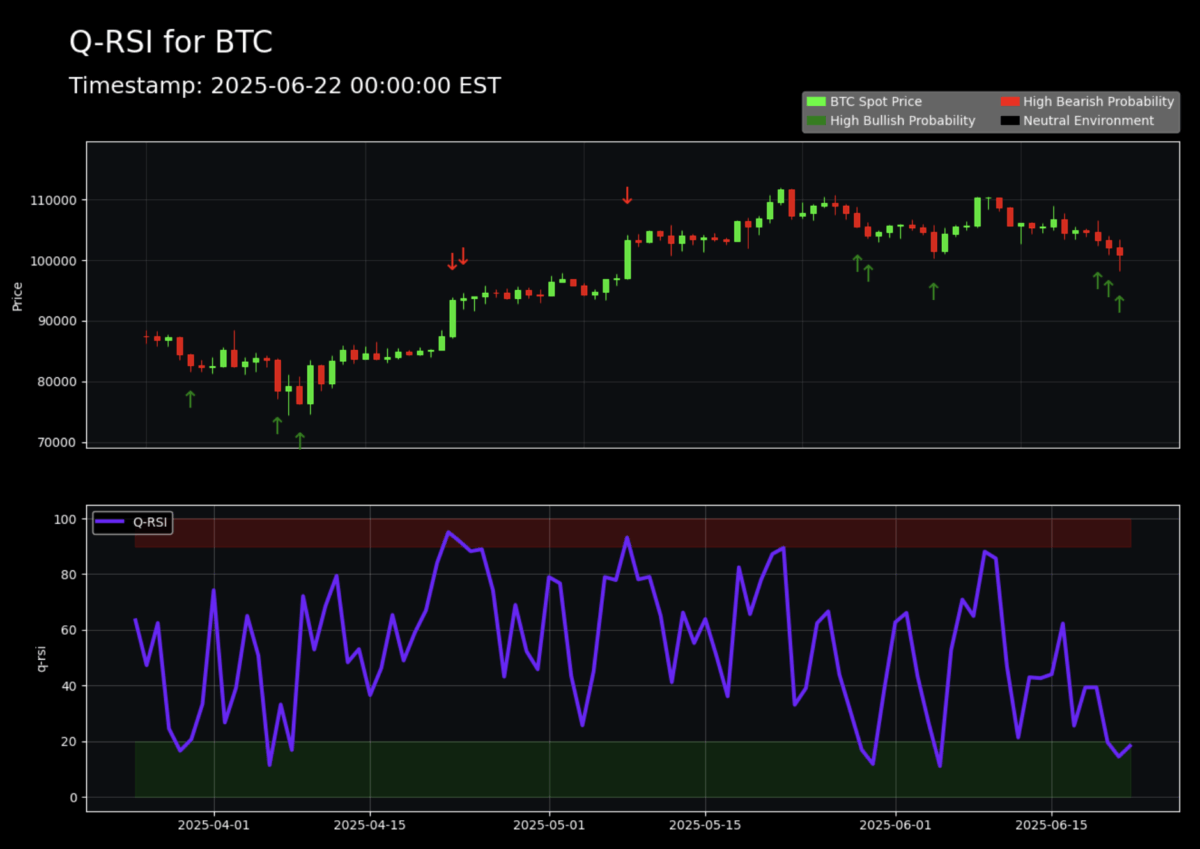
Task: Toggle the BTC Spot Price series via its legend entry
Action: pos(866,101)
